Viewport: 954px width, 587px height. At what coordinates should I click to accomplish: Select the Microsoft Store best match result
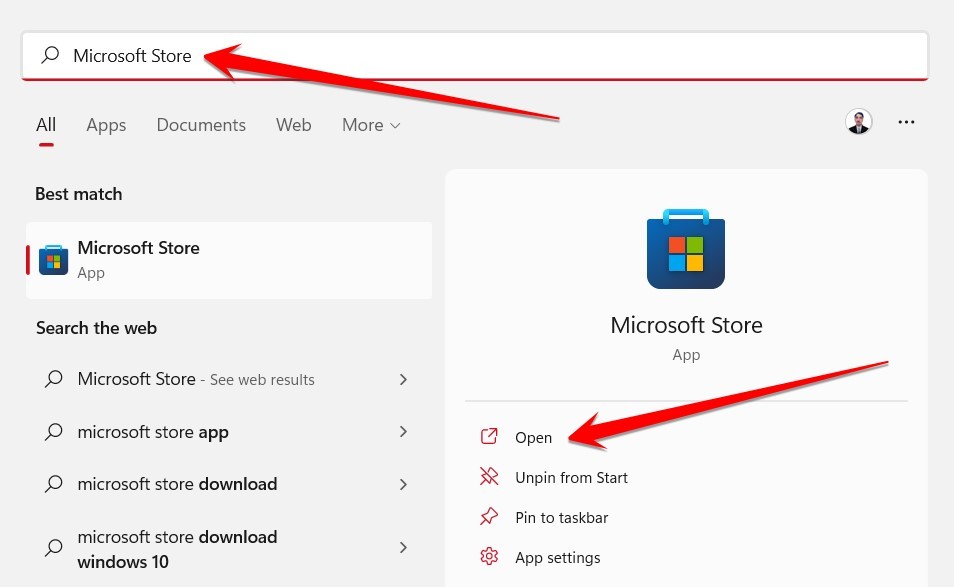pos(229,260)
